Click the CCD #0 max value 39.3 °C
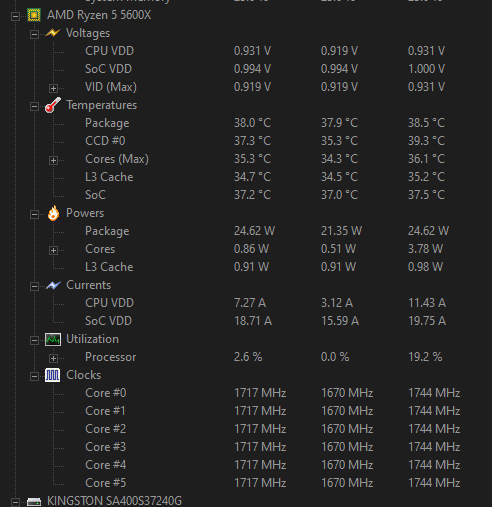492x507 pixels. point(426,141)
